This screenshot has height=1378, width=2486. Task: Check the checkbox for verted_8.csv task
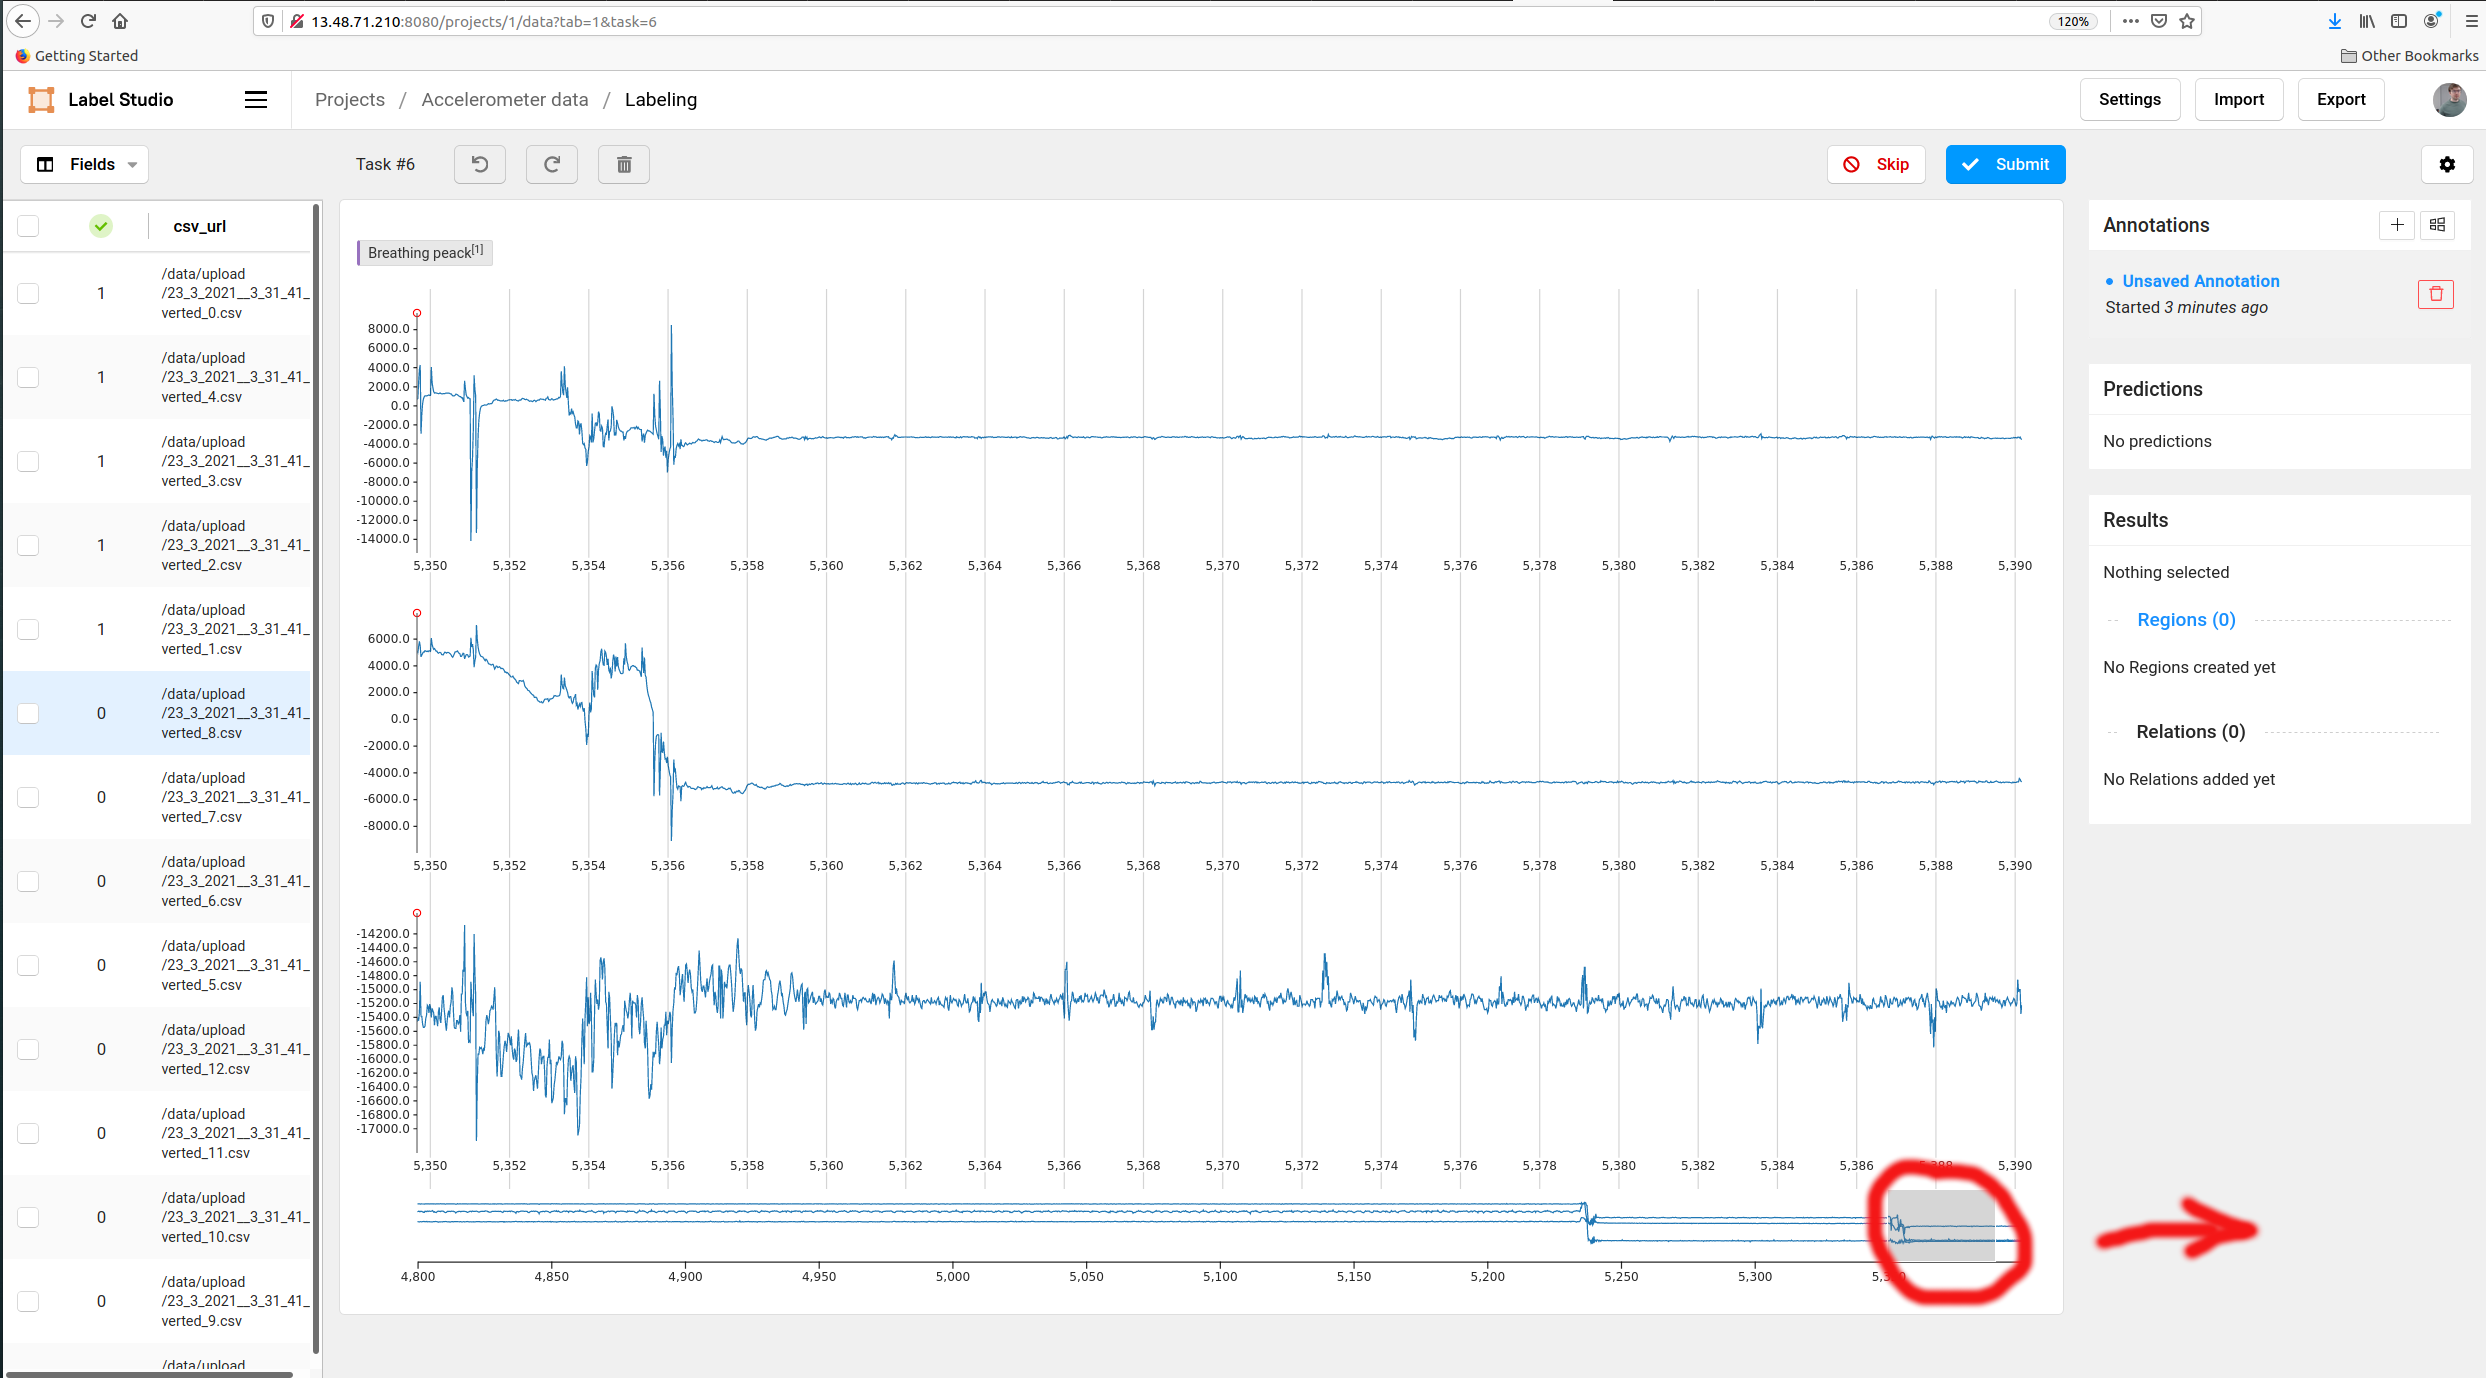coord(27,713)
